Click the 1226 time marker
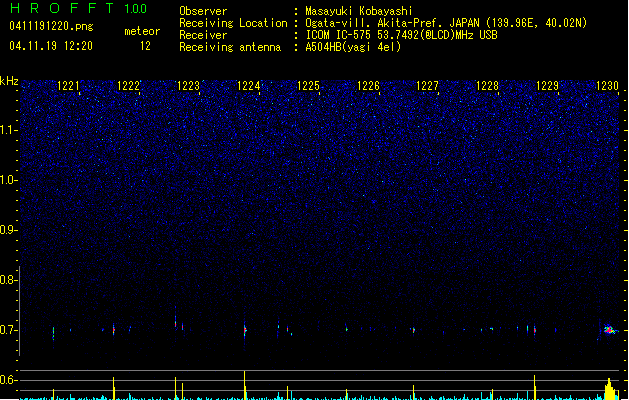The width and height of the screenshot is (629, 400). click(368, 86)
